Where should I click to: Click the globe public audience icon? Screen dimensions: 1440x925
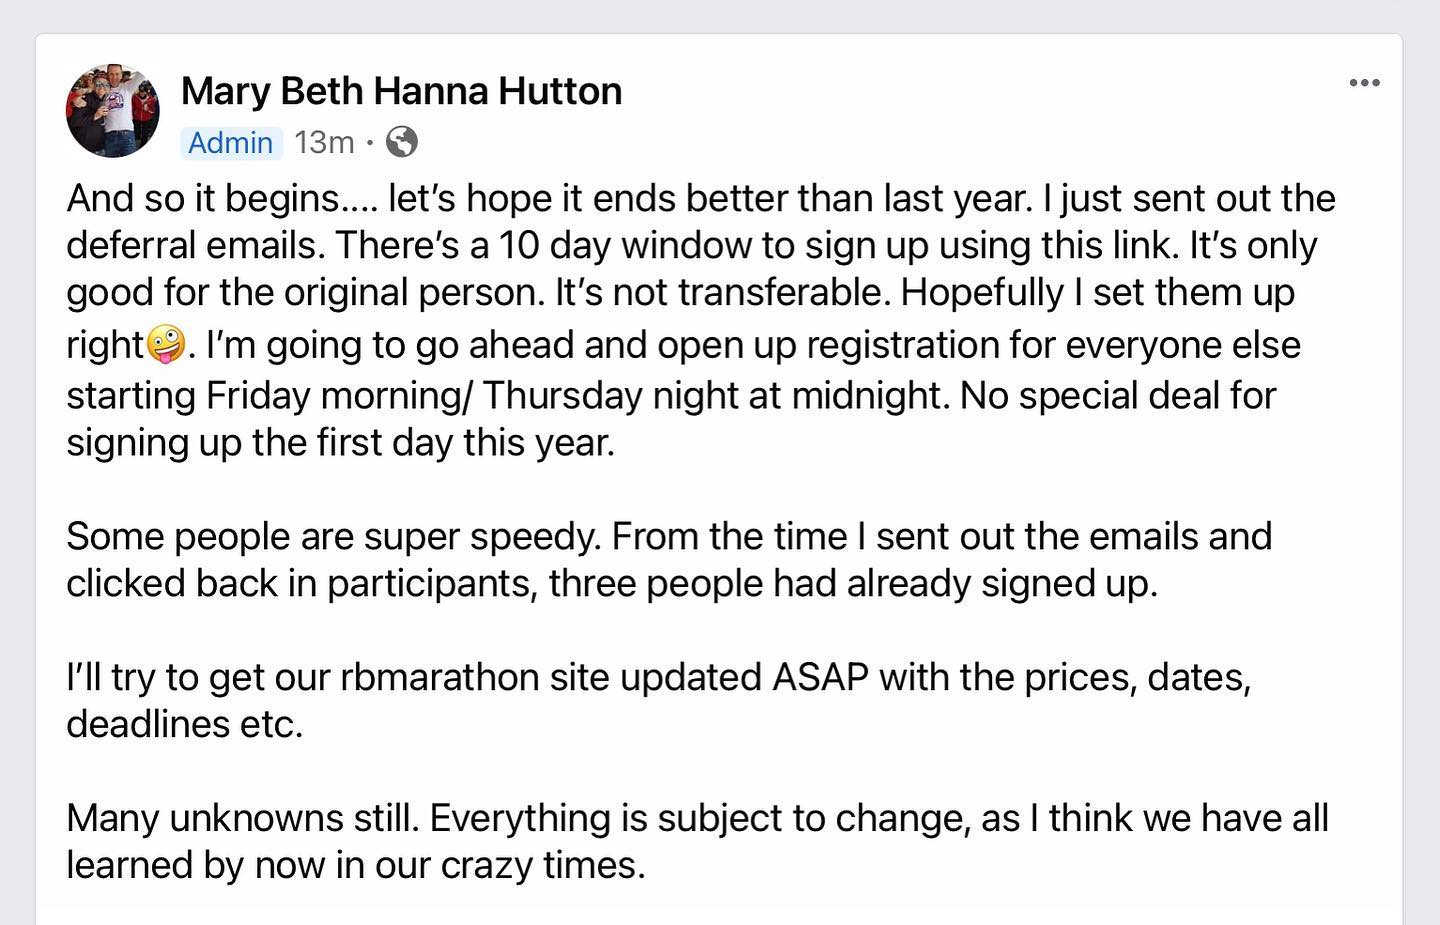401,142
